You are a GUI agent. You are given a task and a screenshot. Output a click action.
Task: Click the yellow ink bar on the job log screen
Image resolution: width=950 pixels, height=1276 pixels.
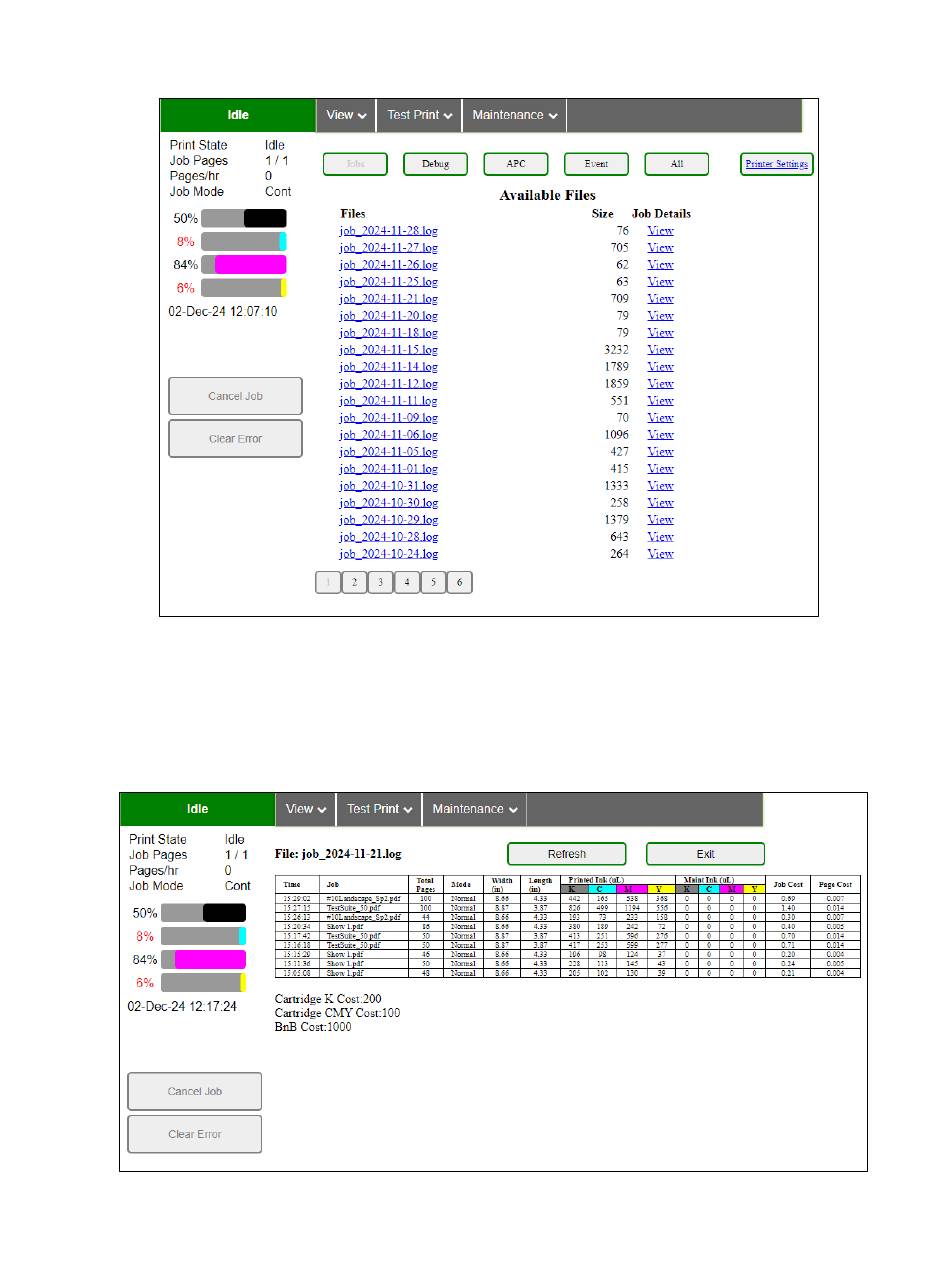[203, 982]
